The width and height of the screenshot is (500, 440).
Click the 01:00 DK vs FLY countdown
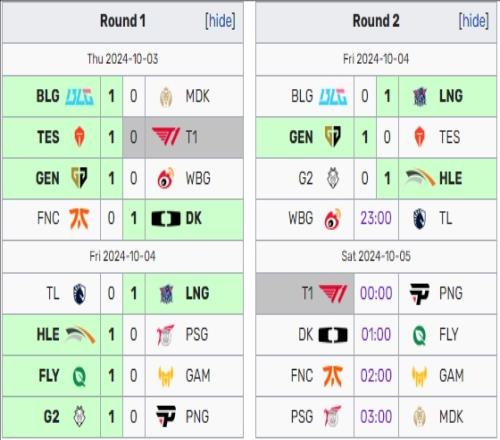(376, 335)
